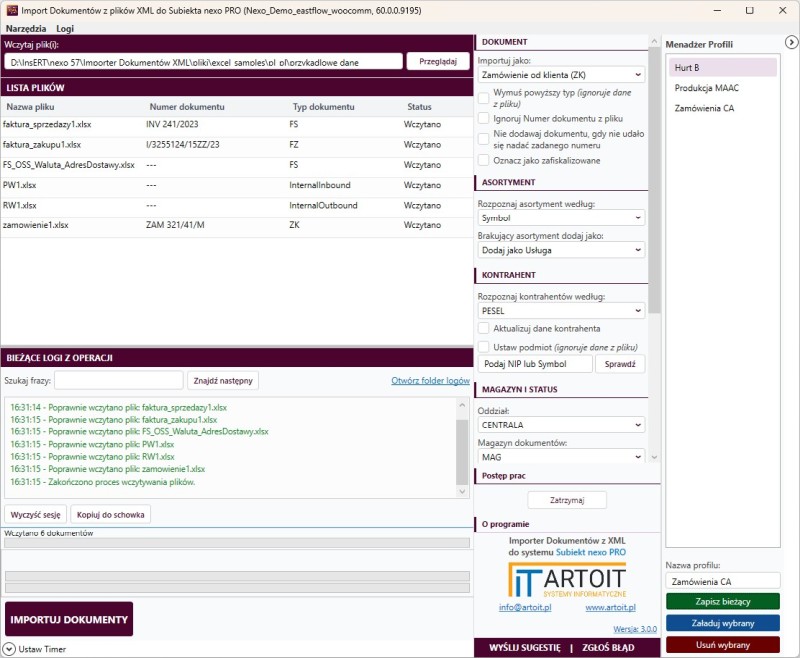Click the IMPORTUJ DOKUMENTY button
800x658 pixels.
tap(69, 619)
